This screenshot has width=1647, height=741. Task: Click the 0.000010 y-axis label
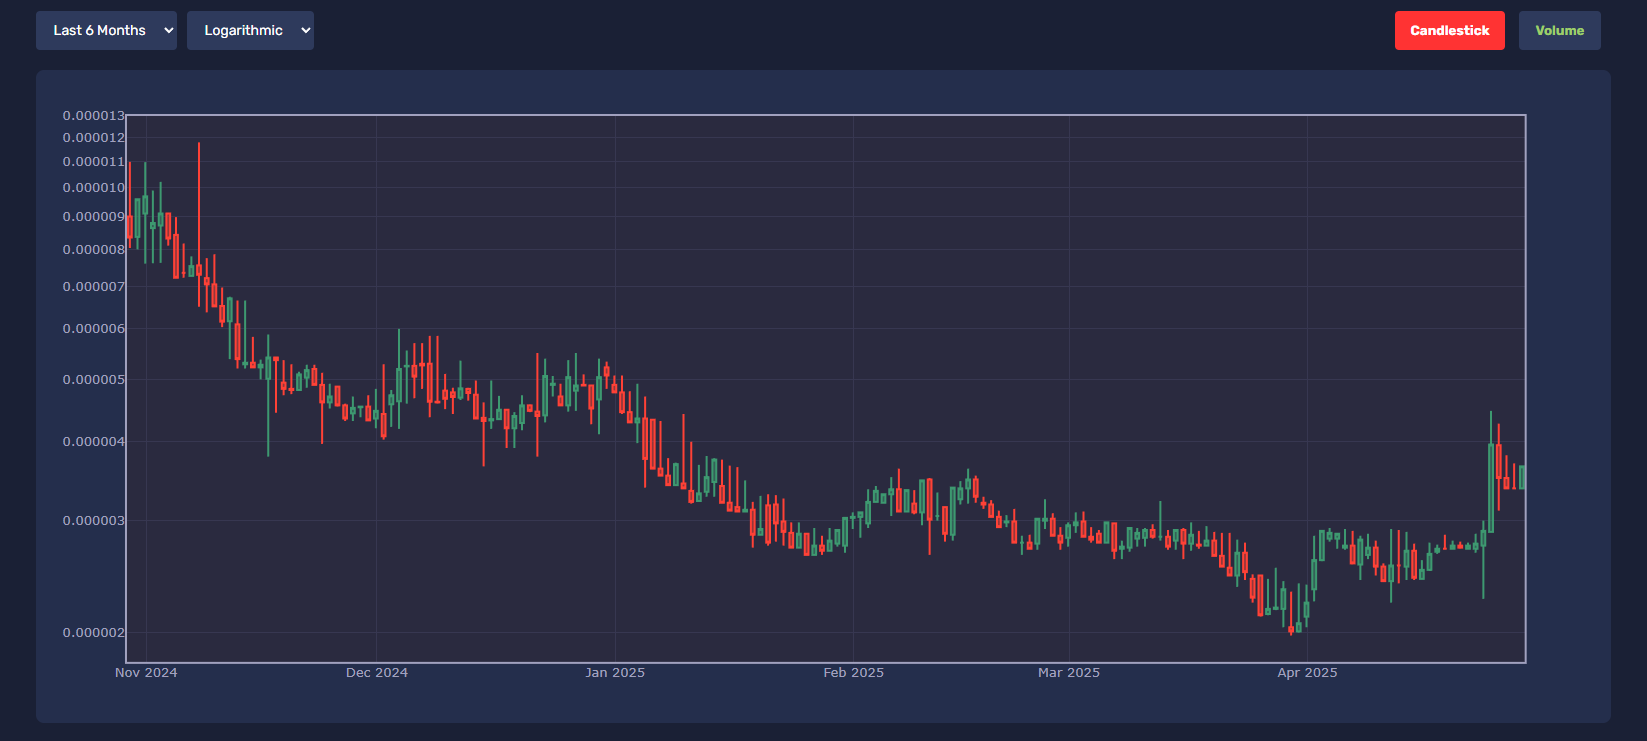(94, 187)
